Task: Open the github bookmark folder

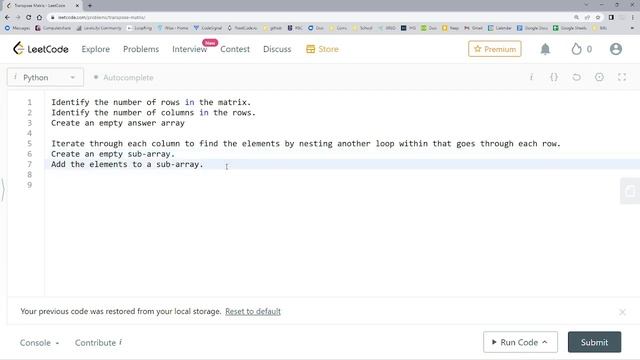Action: 273,28
